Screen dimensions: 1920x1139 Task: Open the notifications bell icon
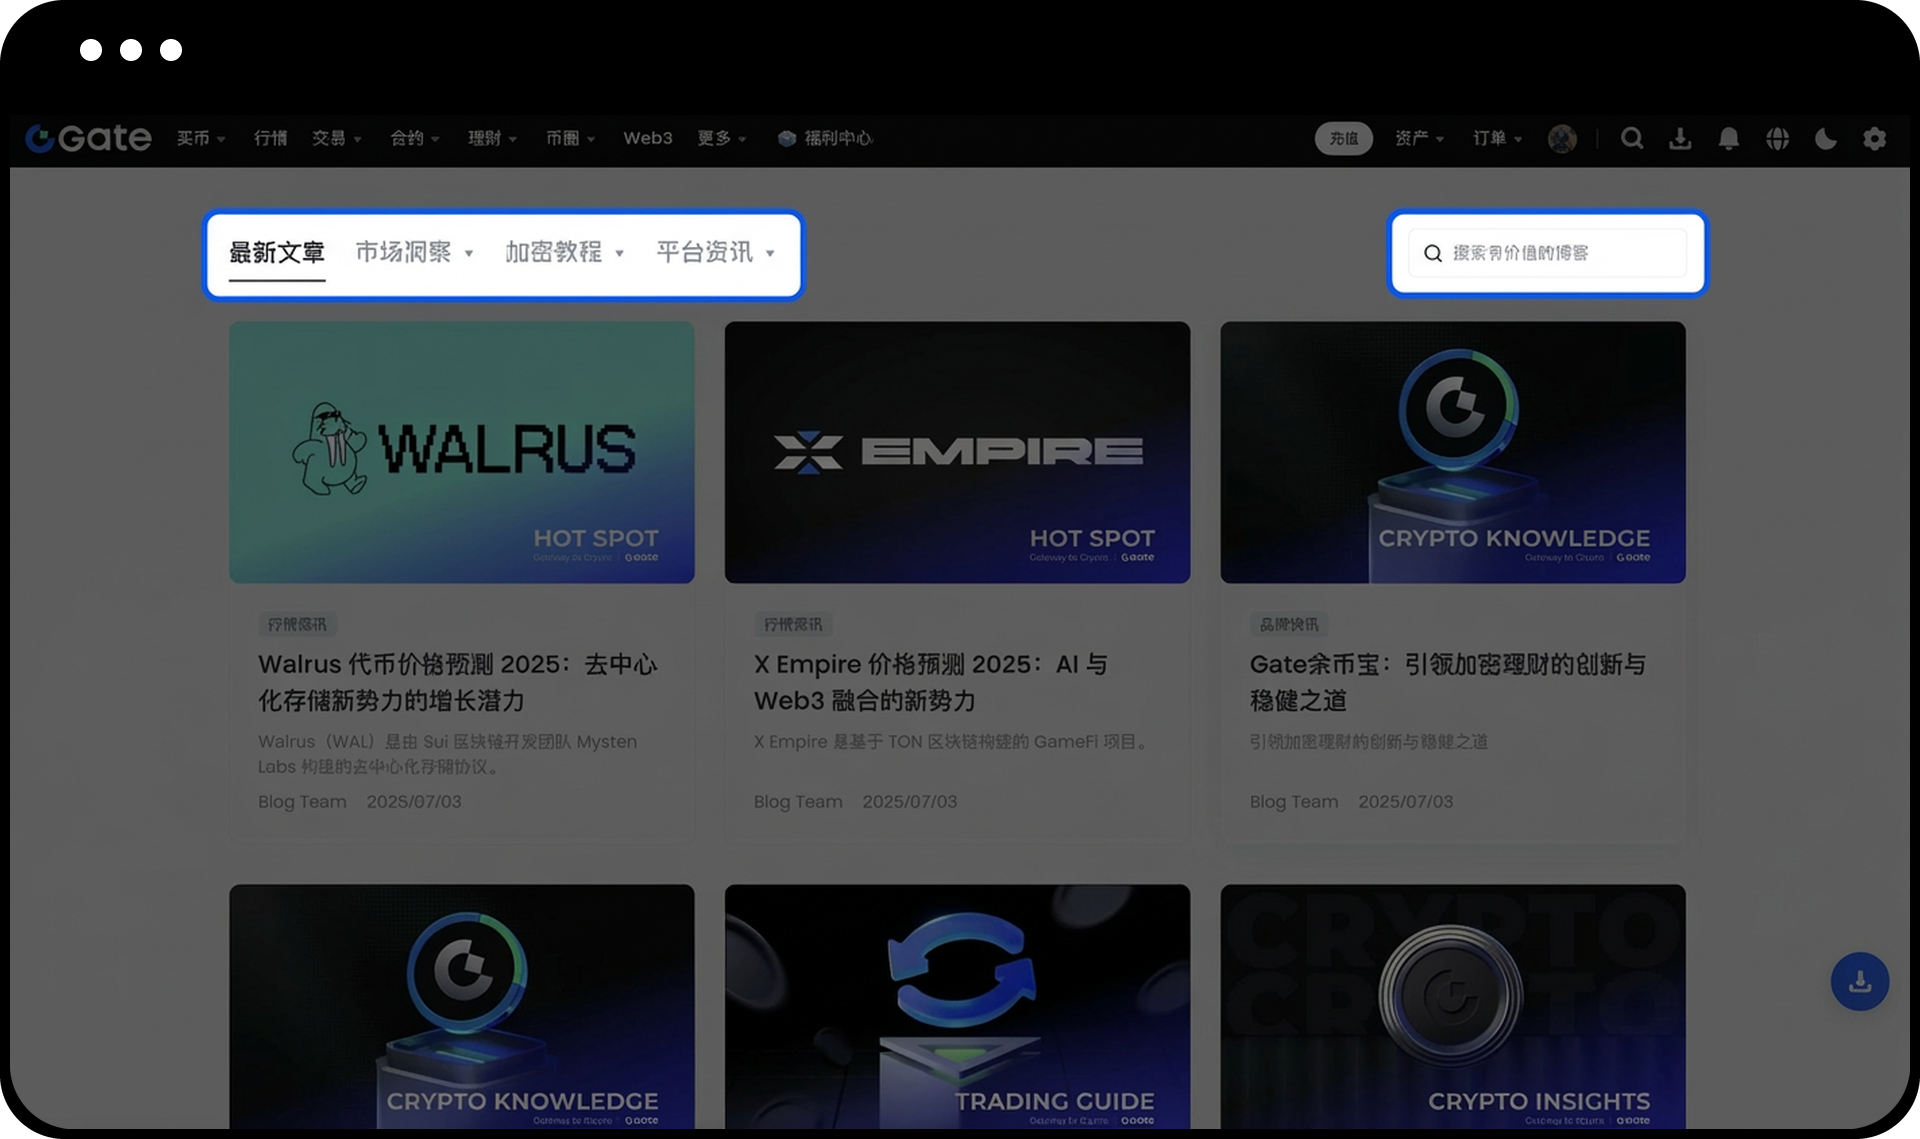pos(1728,138)
